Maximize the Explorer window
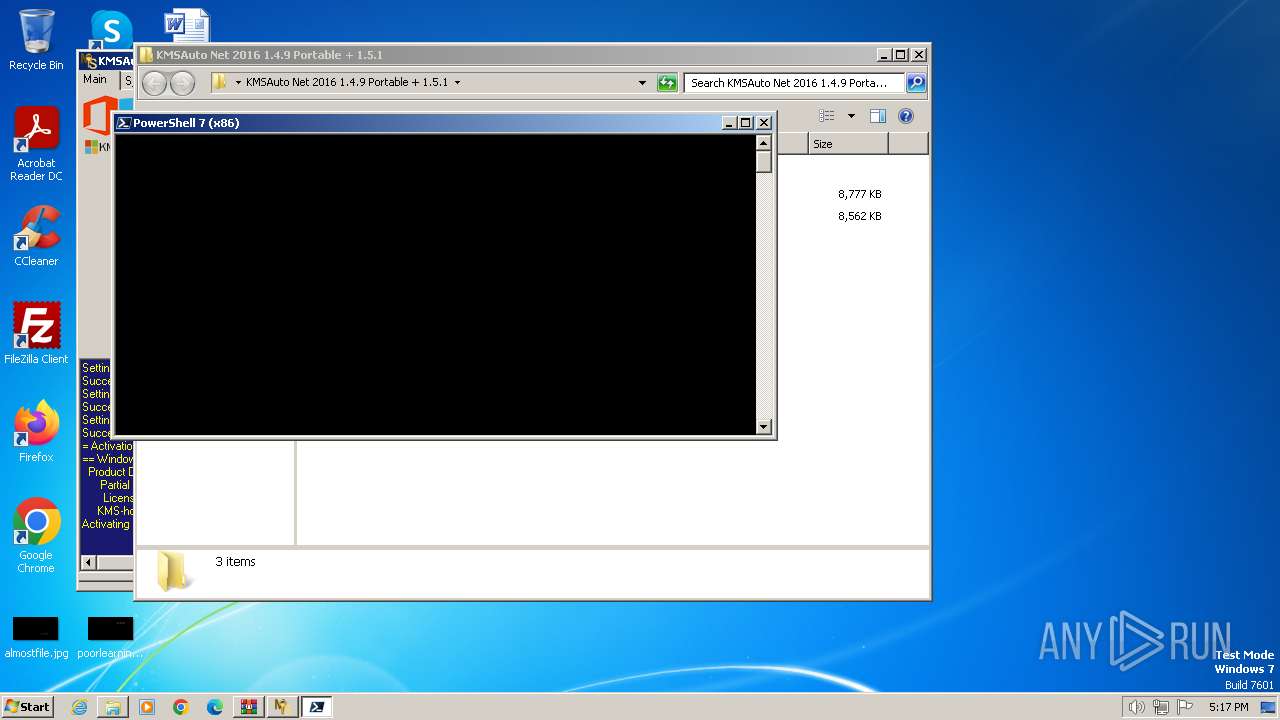The height and width of the screenshot is (720, 1280). point(901,55)
